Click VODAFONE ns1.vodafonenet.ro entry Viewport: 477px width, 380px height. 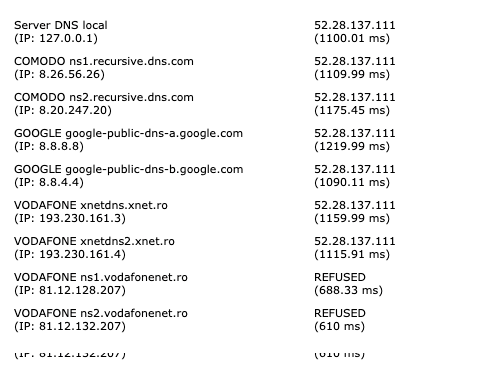[x=101, y=277]
